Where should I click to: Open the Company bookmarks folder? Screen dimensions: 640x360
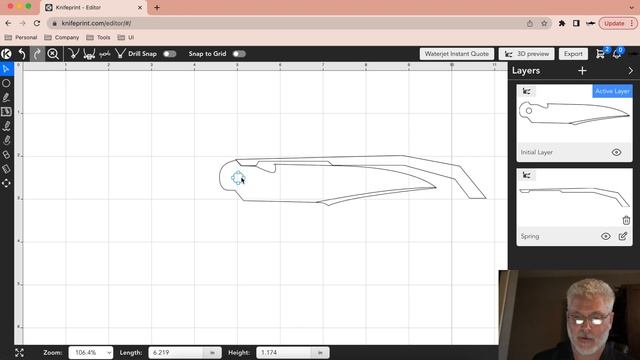[x=62, y=37]
